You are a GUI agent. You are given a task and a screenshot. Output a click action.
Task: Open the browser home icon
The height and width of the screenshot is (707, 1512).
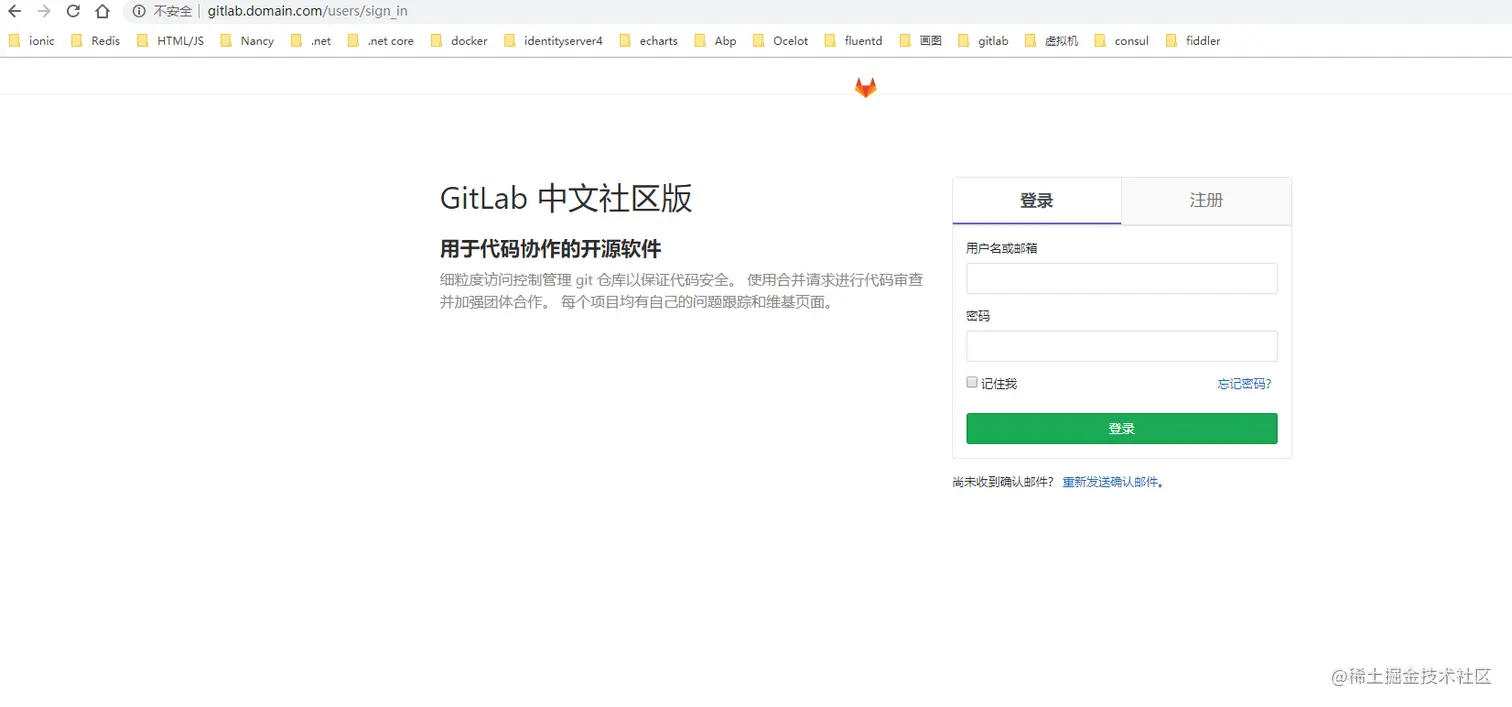click(102, 11)
